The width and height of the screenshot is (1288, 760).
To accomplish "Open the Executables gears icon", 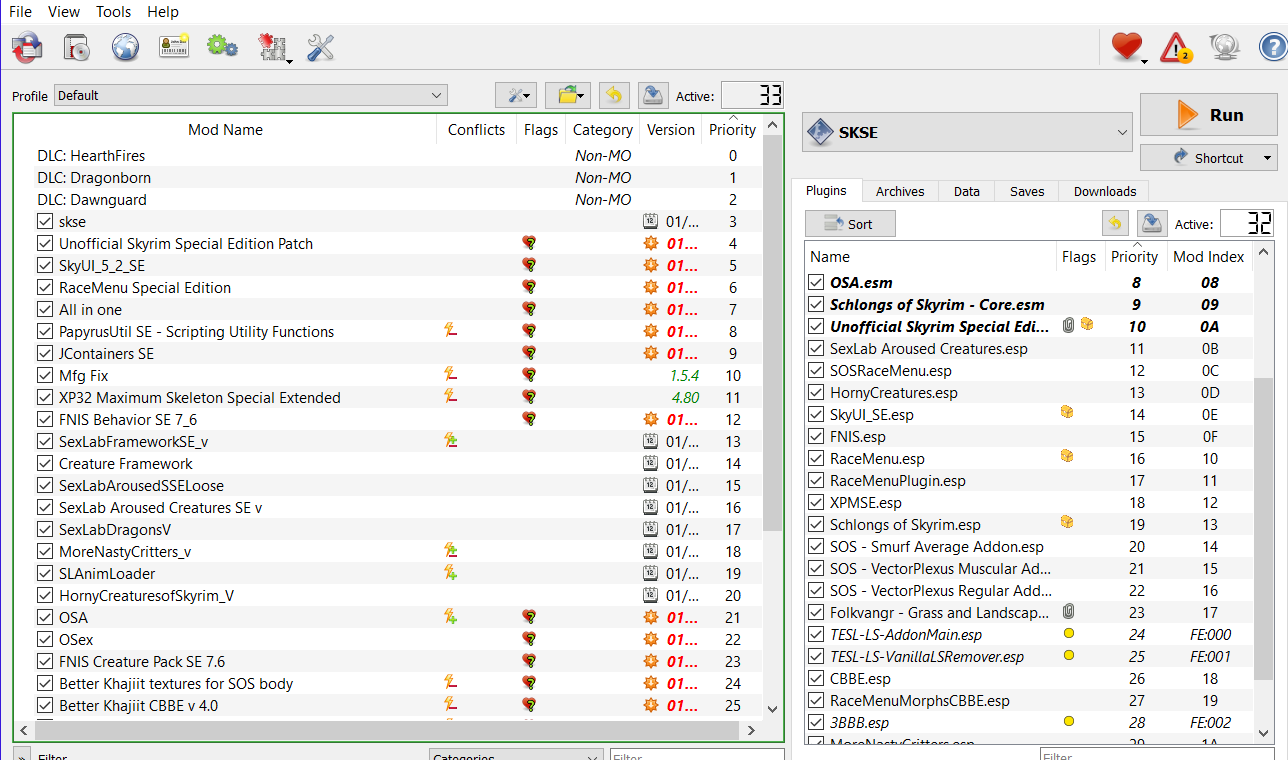I will [x=222, y=46].
